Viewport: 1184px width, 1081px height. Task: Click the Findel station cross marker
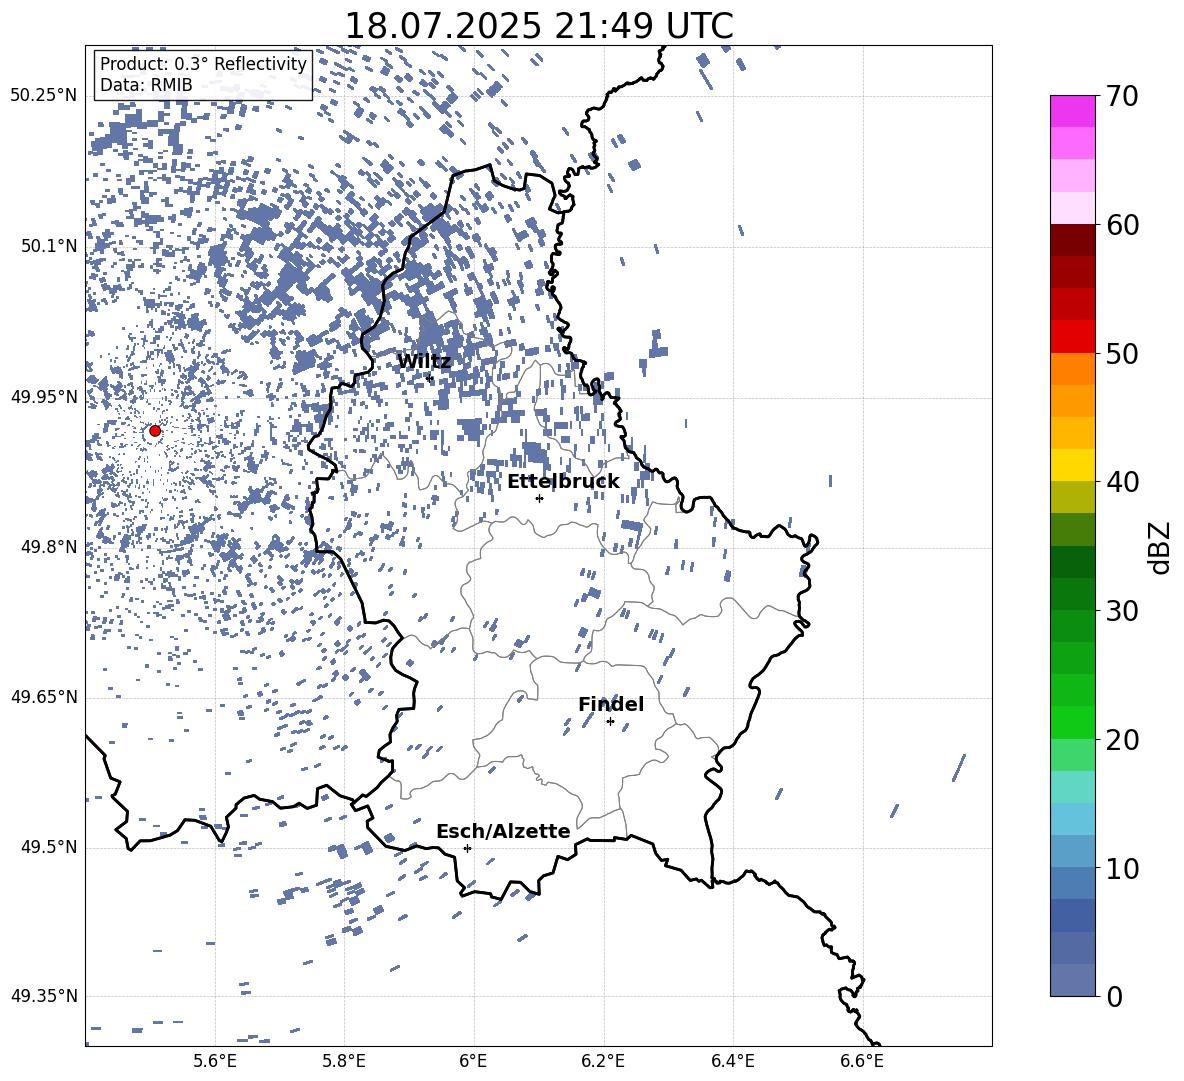(610, 722)
